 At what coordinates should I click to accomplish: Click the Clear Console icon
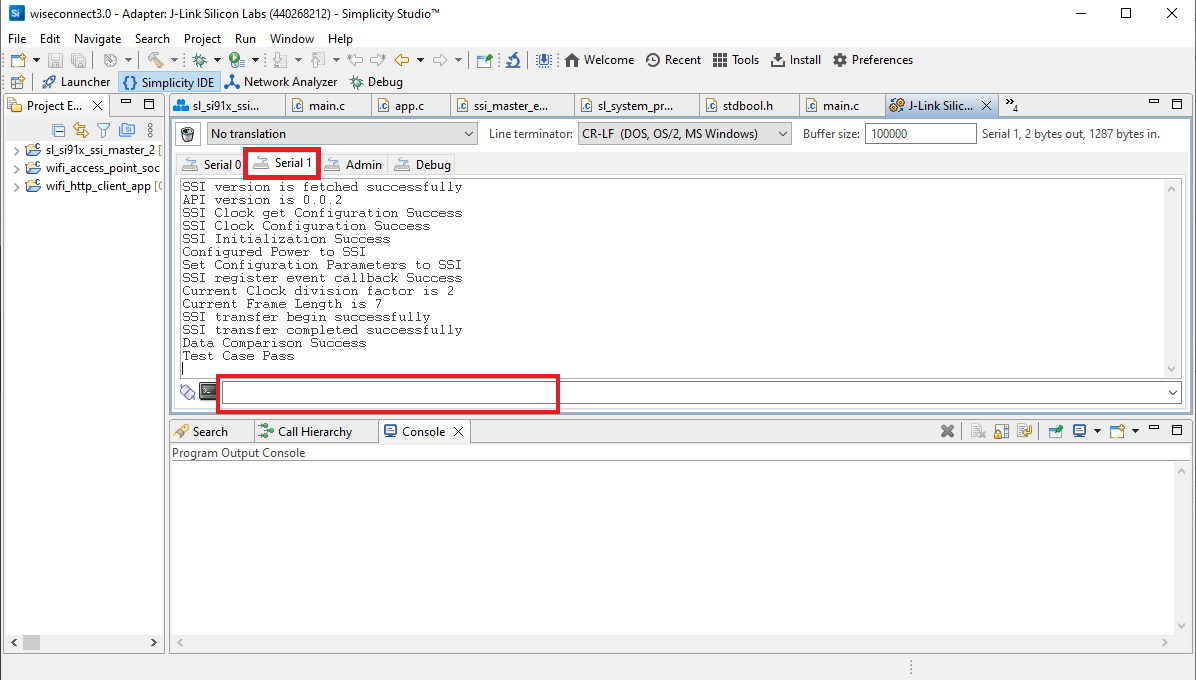(978, 430)
